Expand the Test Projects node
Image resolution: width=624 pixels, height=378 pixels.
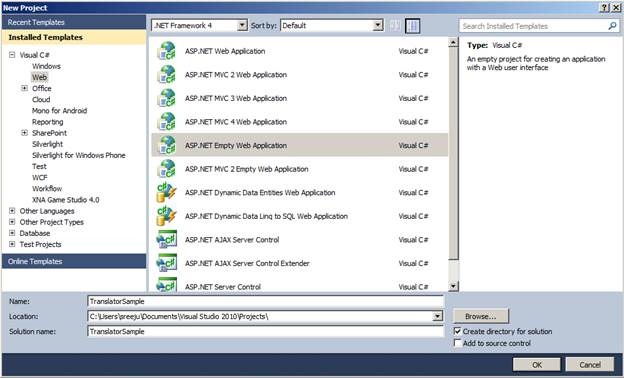(12, 244)
